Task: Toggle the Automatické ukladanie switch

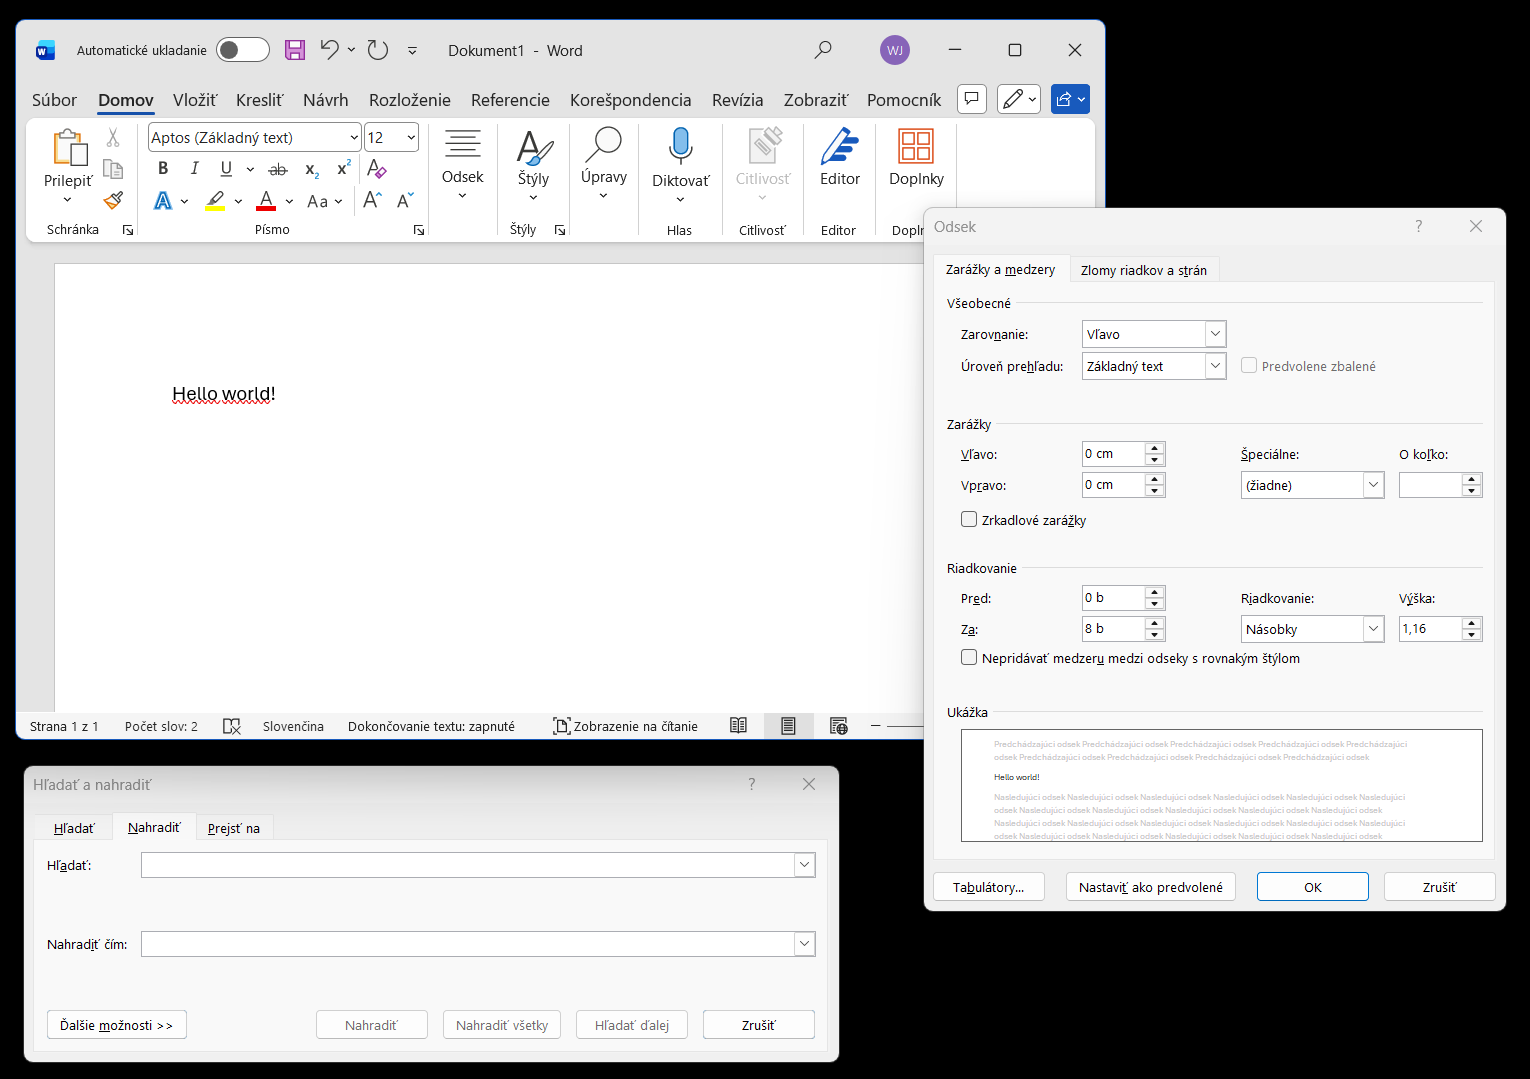Action: [243, 50]
